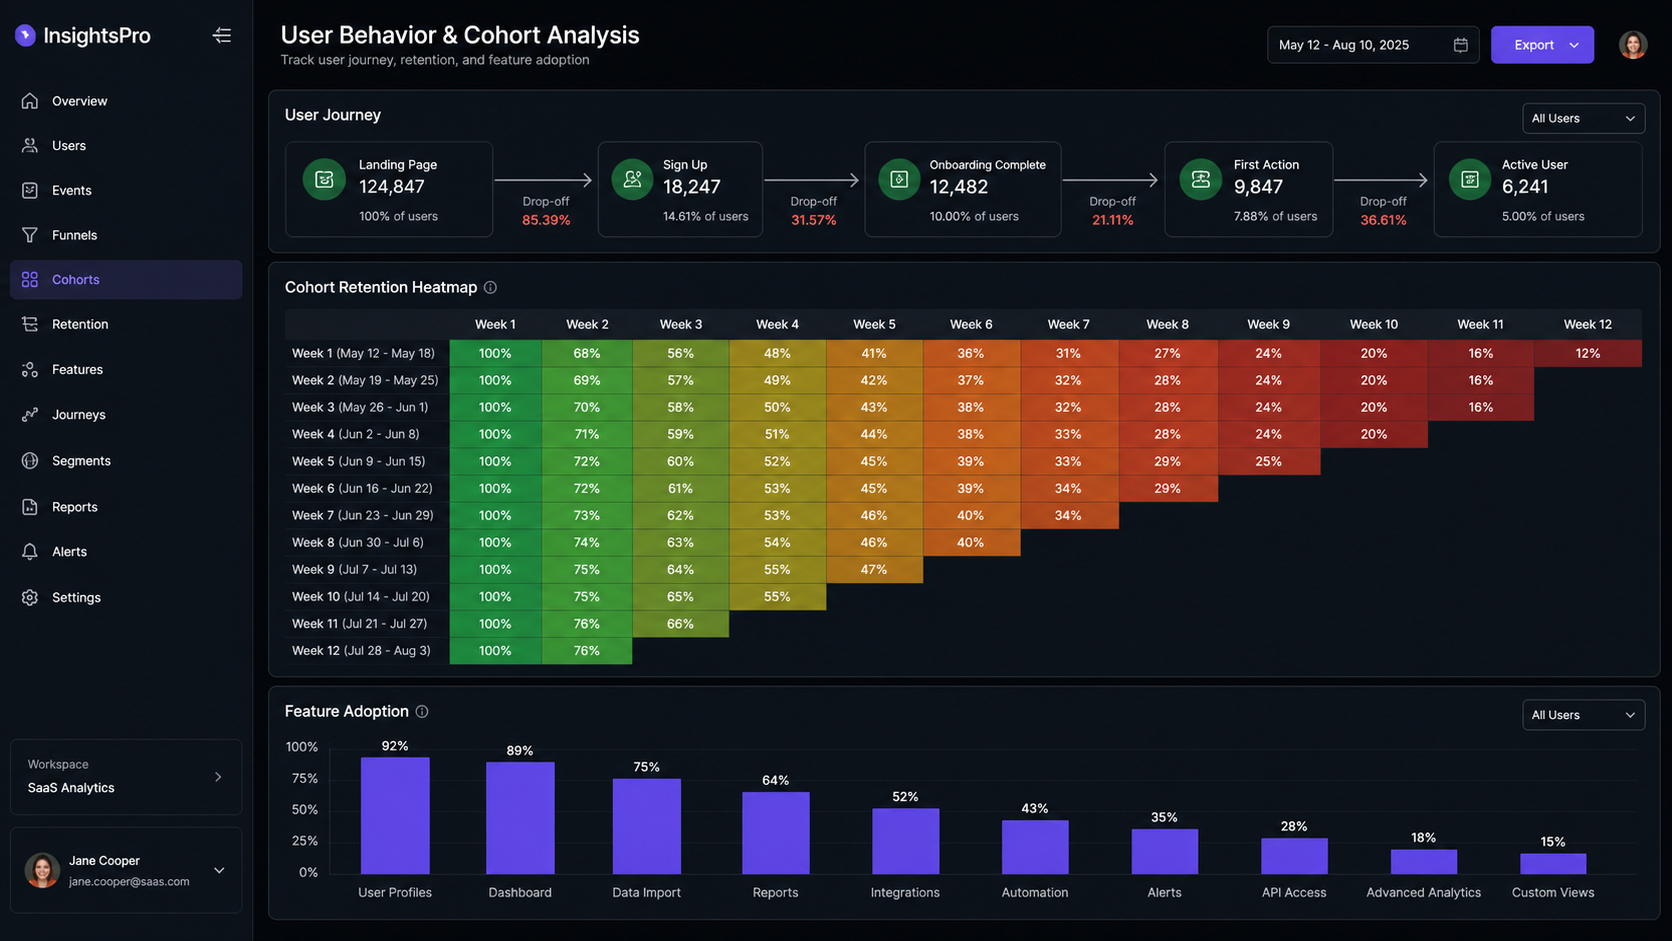Image resolution: width=1672 pixels, height=941 pixels.
Task: Click the 66% heatmap cell in Week 11 row
Action: tap(680, 623)
